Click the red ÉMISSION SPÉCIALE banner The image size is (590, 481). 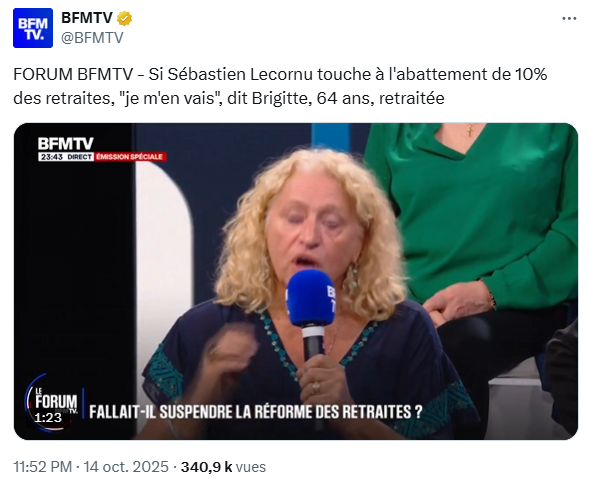point(130,157)
